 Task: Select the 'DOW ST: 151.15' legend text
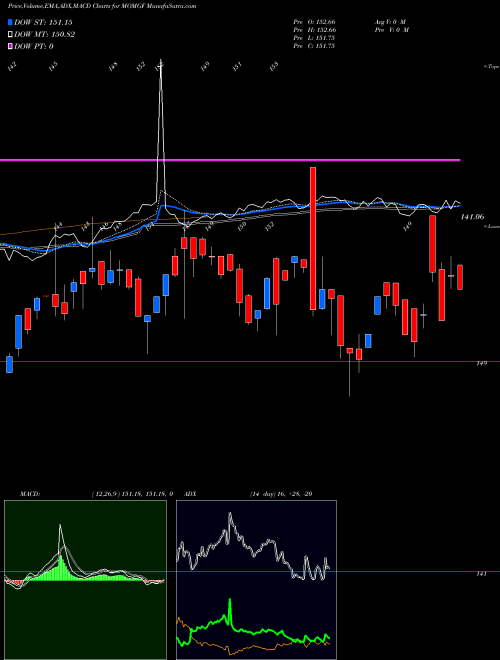43,22
